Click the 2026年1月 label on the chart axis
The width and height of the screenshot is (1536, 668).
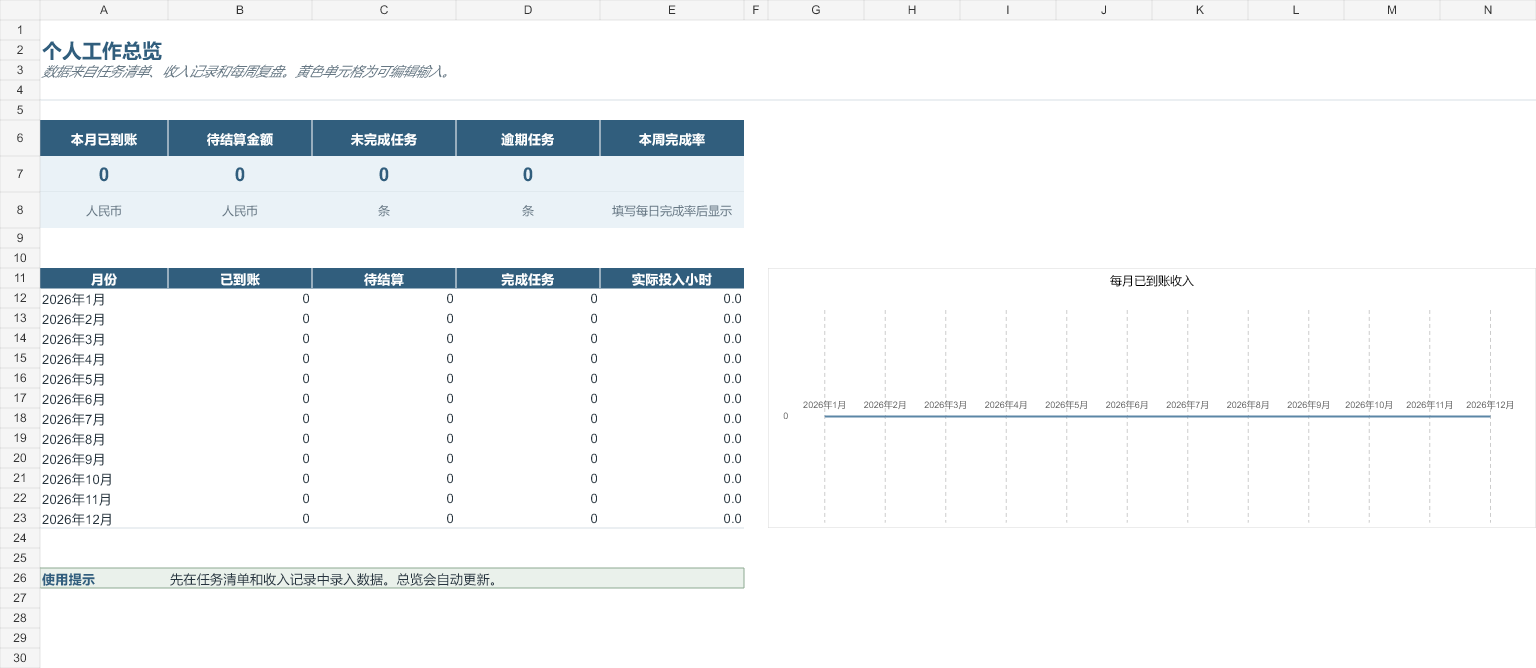click(x=825, y=405)
